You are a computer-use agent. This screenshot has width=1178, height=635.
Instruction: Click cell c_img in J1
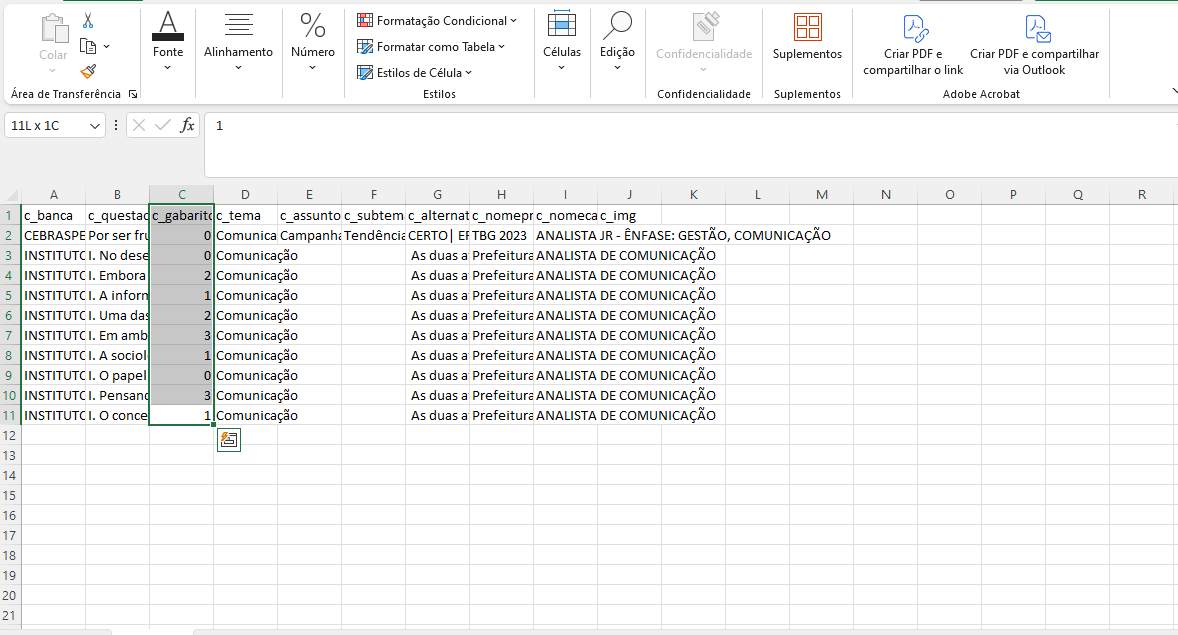[630, 216]
